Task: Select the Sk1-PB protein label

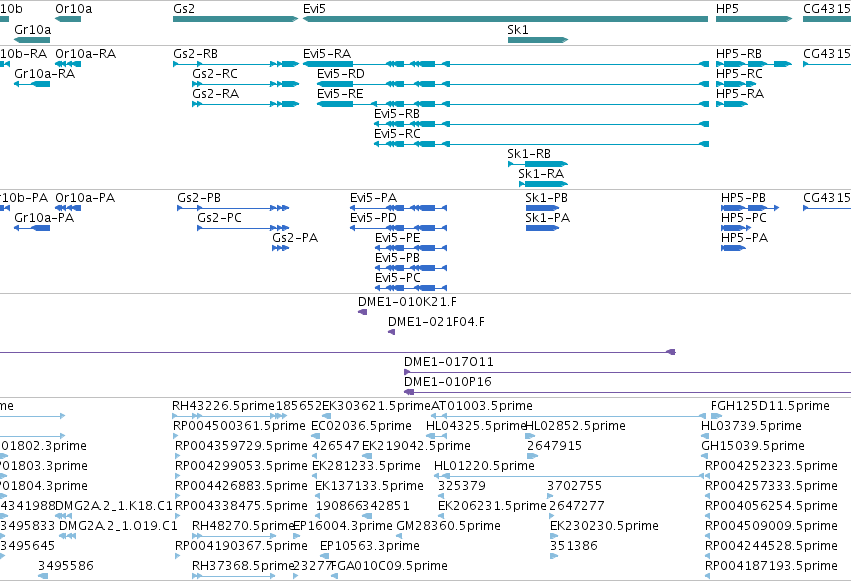Action: pos(547,198)
